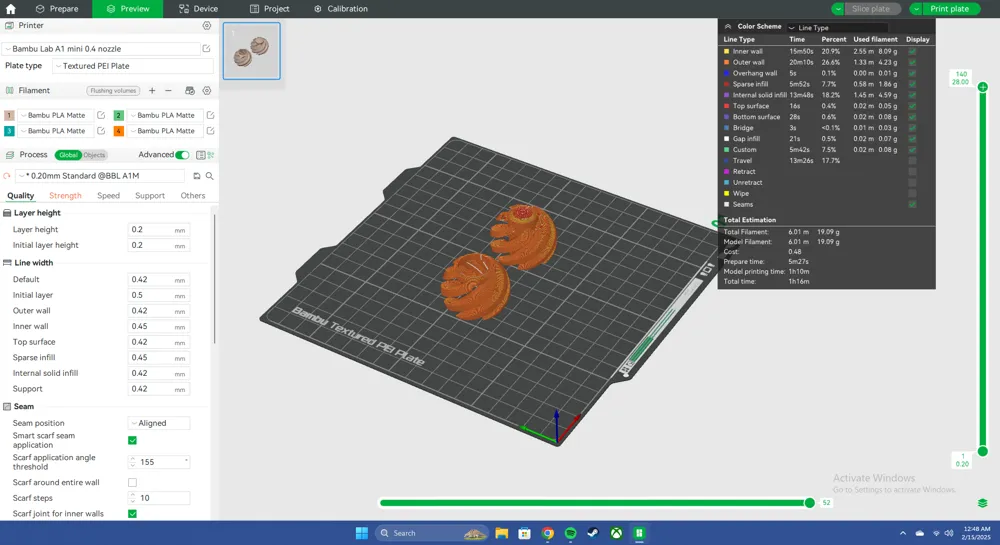
Task: Edit filament 3 preset icon
Action: pos(101,131)
